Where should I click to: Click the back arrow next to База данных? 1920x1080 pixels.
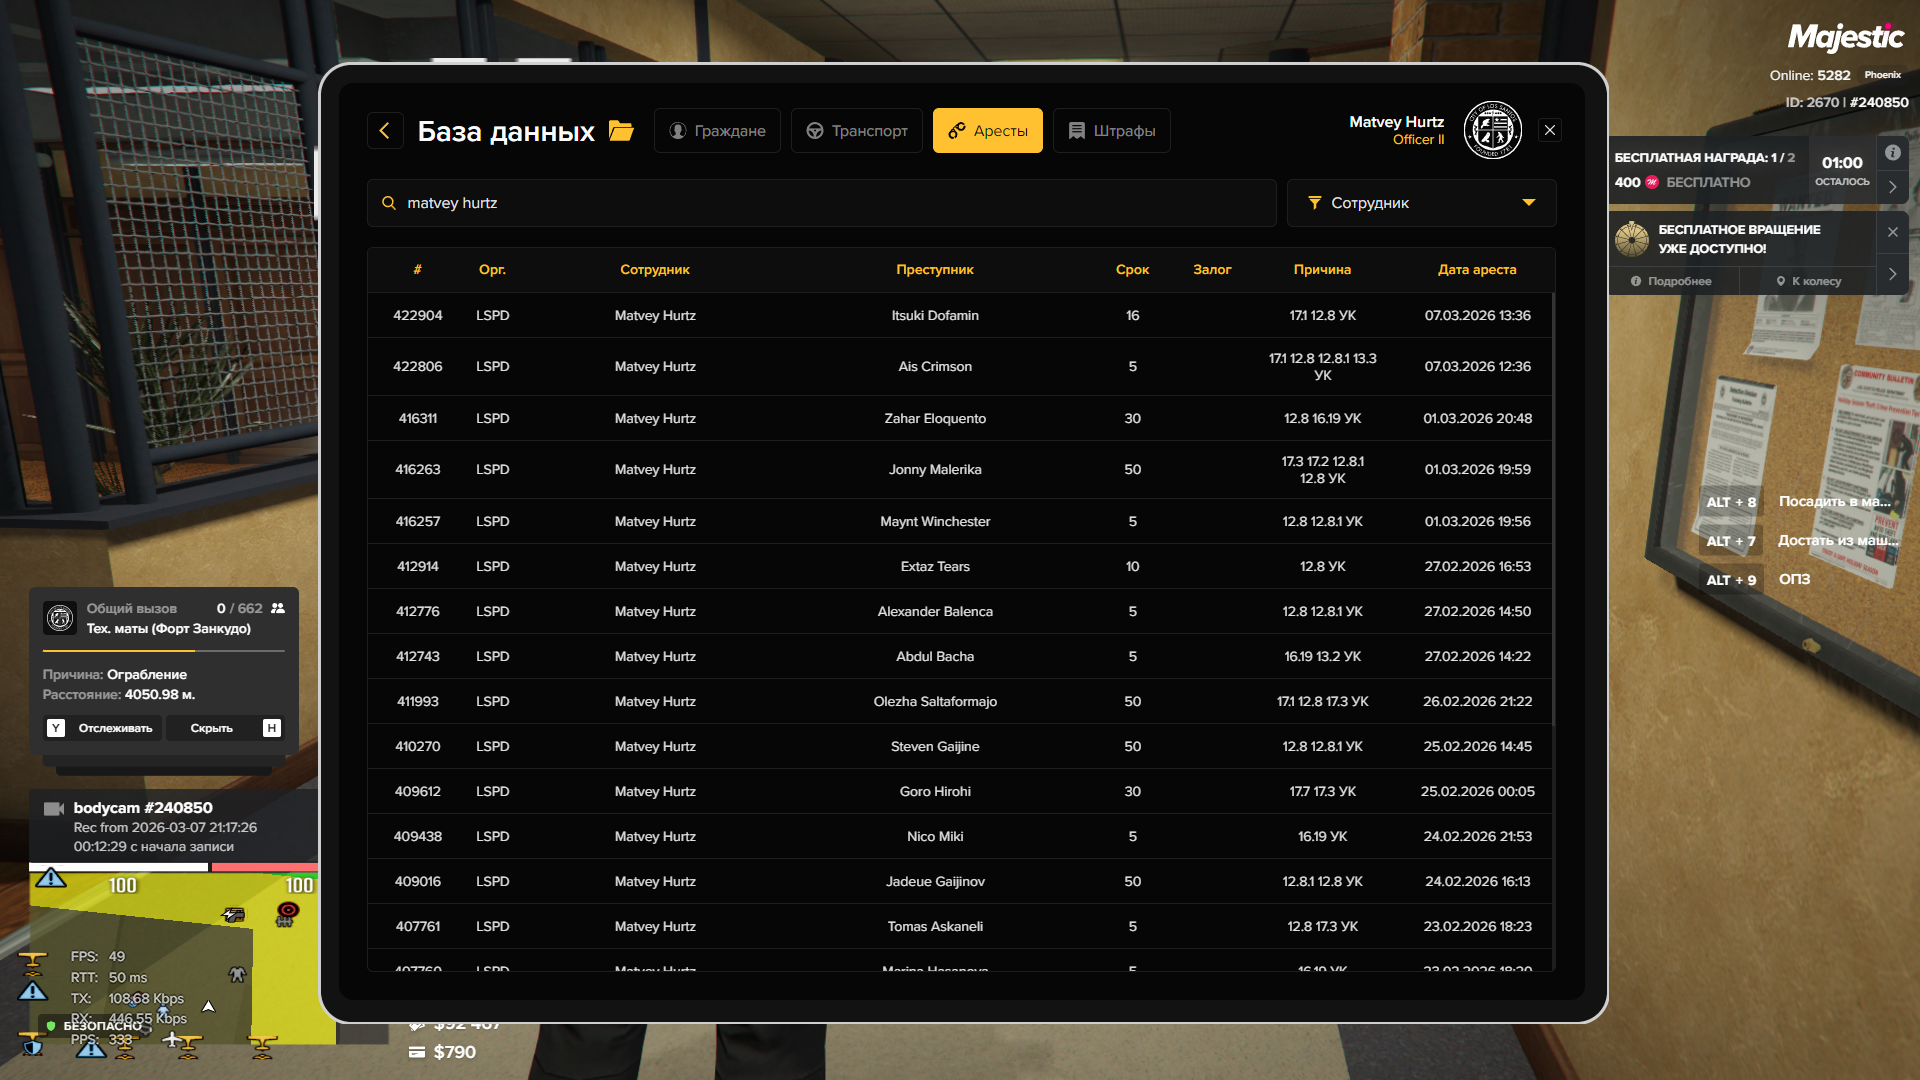(x=385, y=131)
